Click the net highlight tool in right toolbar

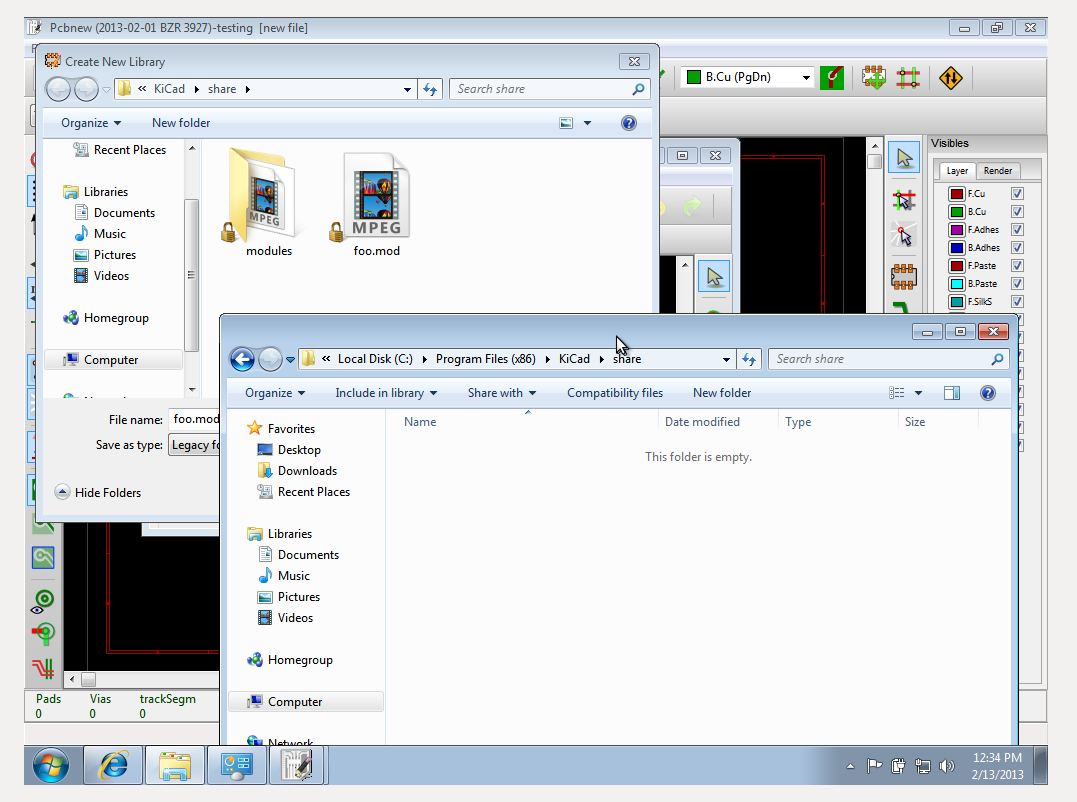pos(904,199)
